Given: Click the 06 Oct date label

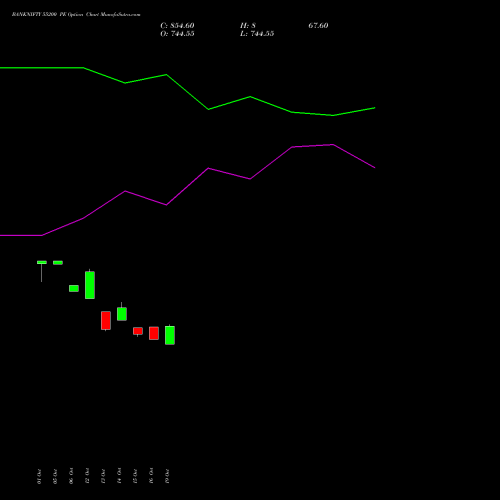Looking at the screenshot, I should pyautogui.click(x=71, y=476).
